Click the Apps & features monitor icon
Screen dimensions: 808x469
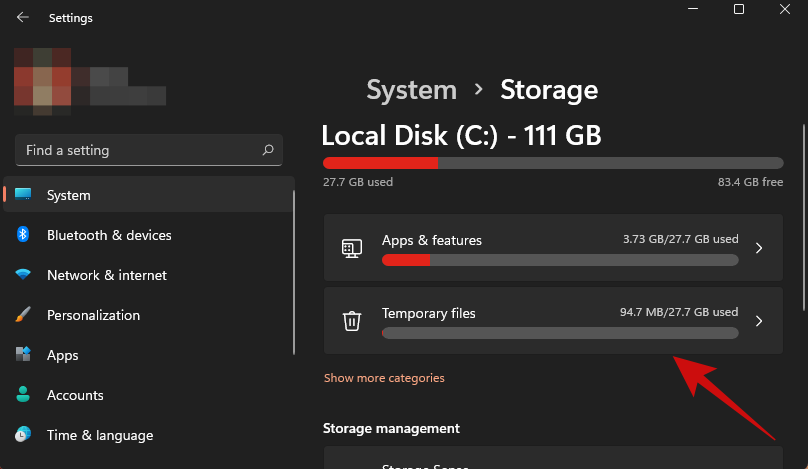click(352, 248)
